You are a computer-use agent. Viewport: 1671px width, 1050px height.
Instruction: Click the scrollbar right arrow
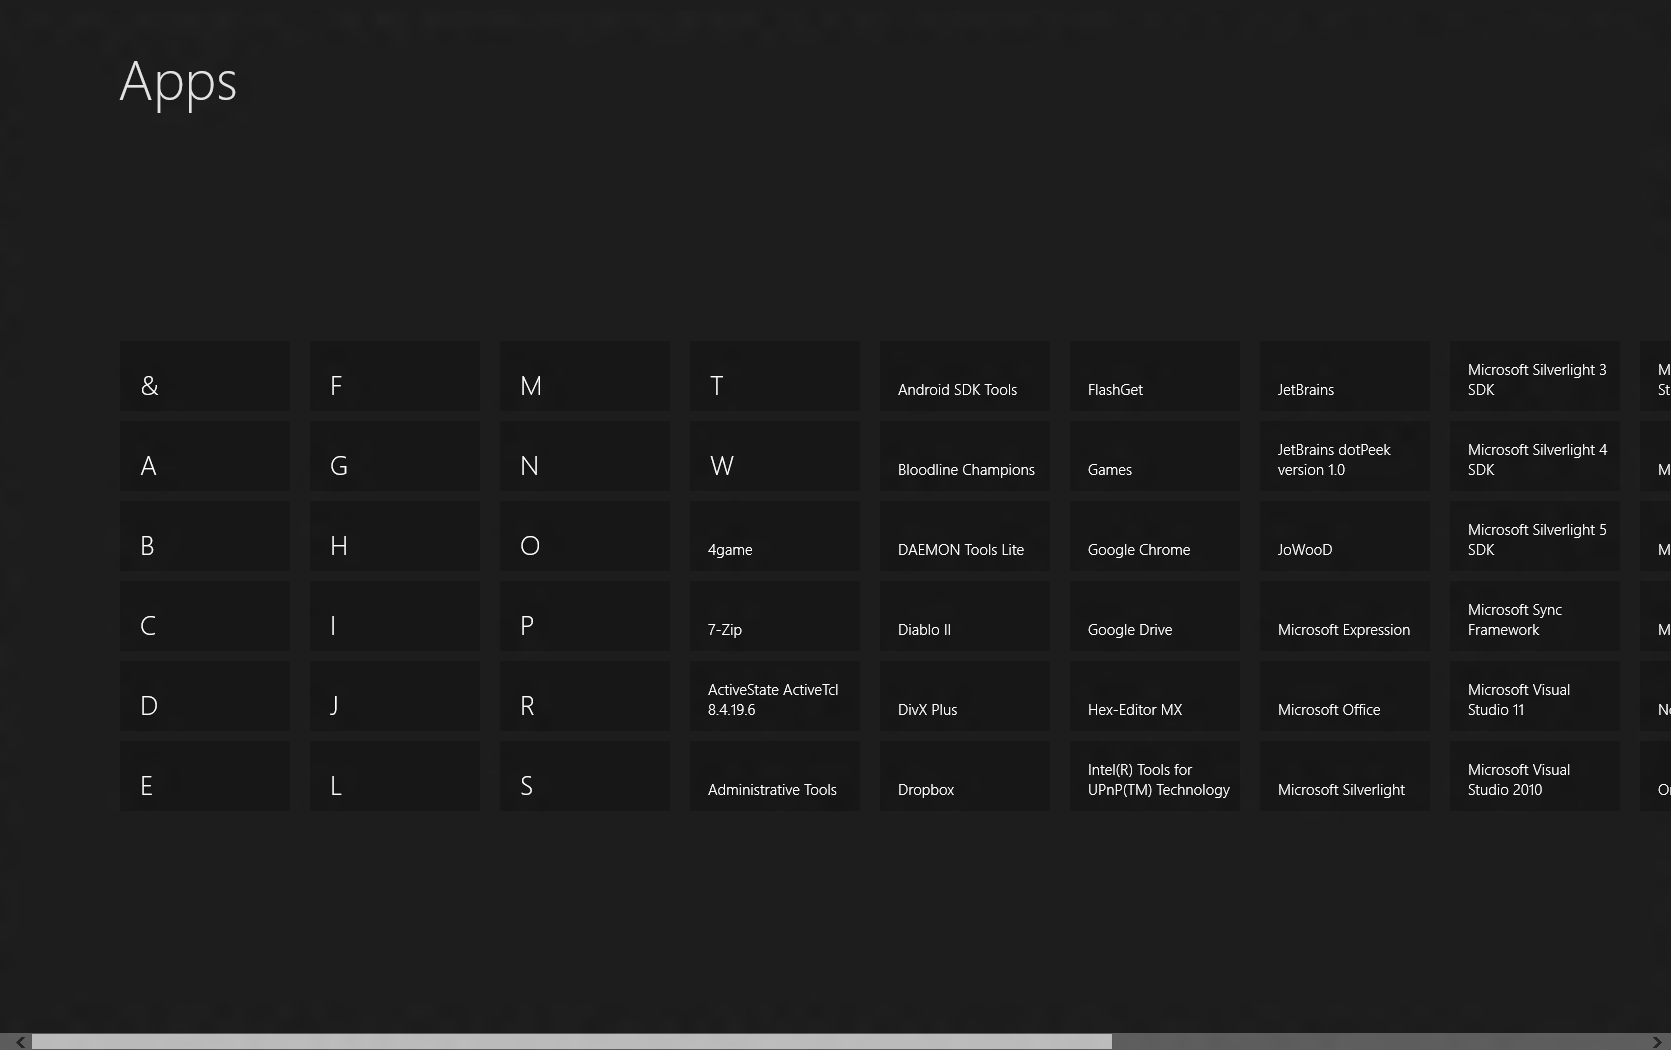point(1657,1042)
